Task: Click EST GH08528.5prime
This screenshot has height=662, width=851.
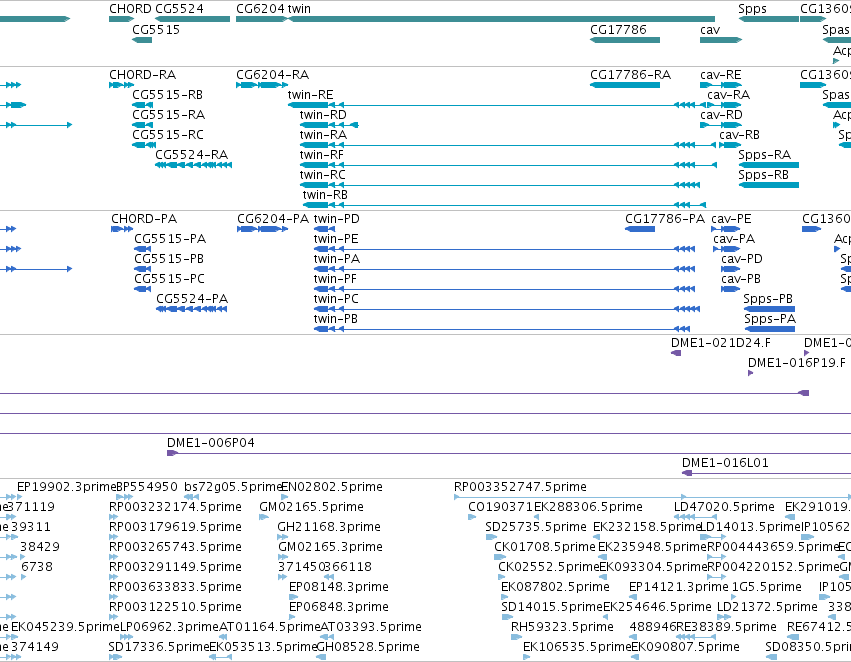Action: (x=367, y=647)
